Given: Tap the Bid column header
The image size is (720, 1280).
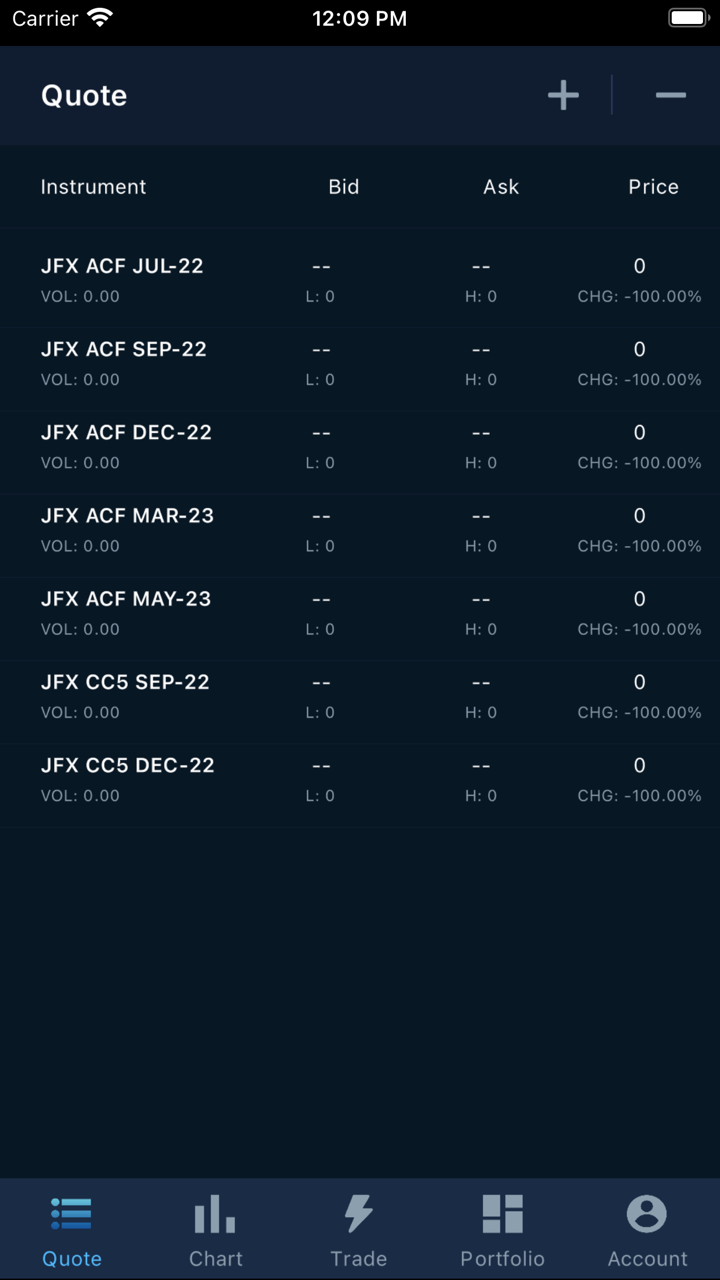Looking at the screenshot, I should (343, 187).
